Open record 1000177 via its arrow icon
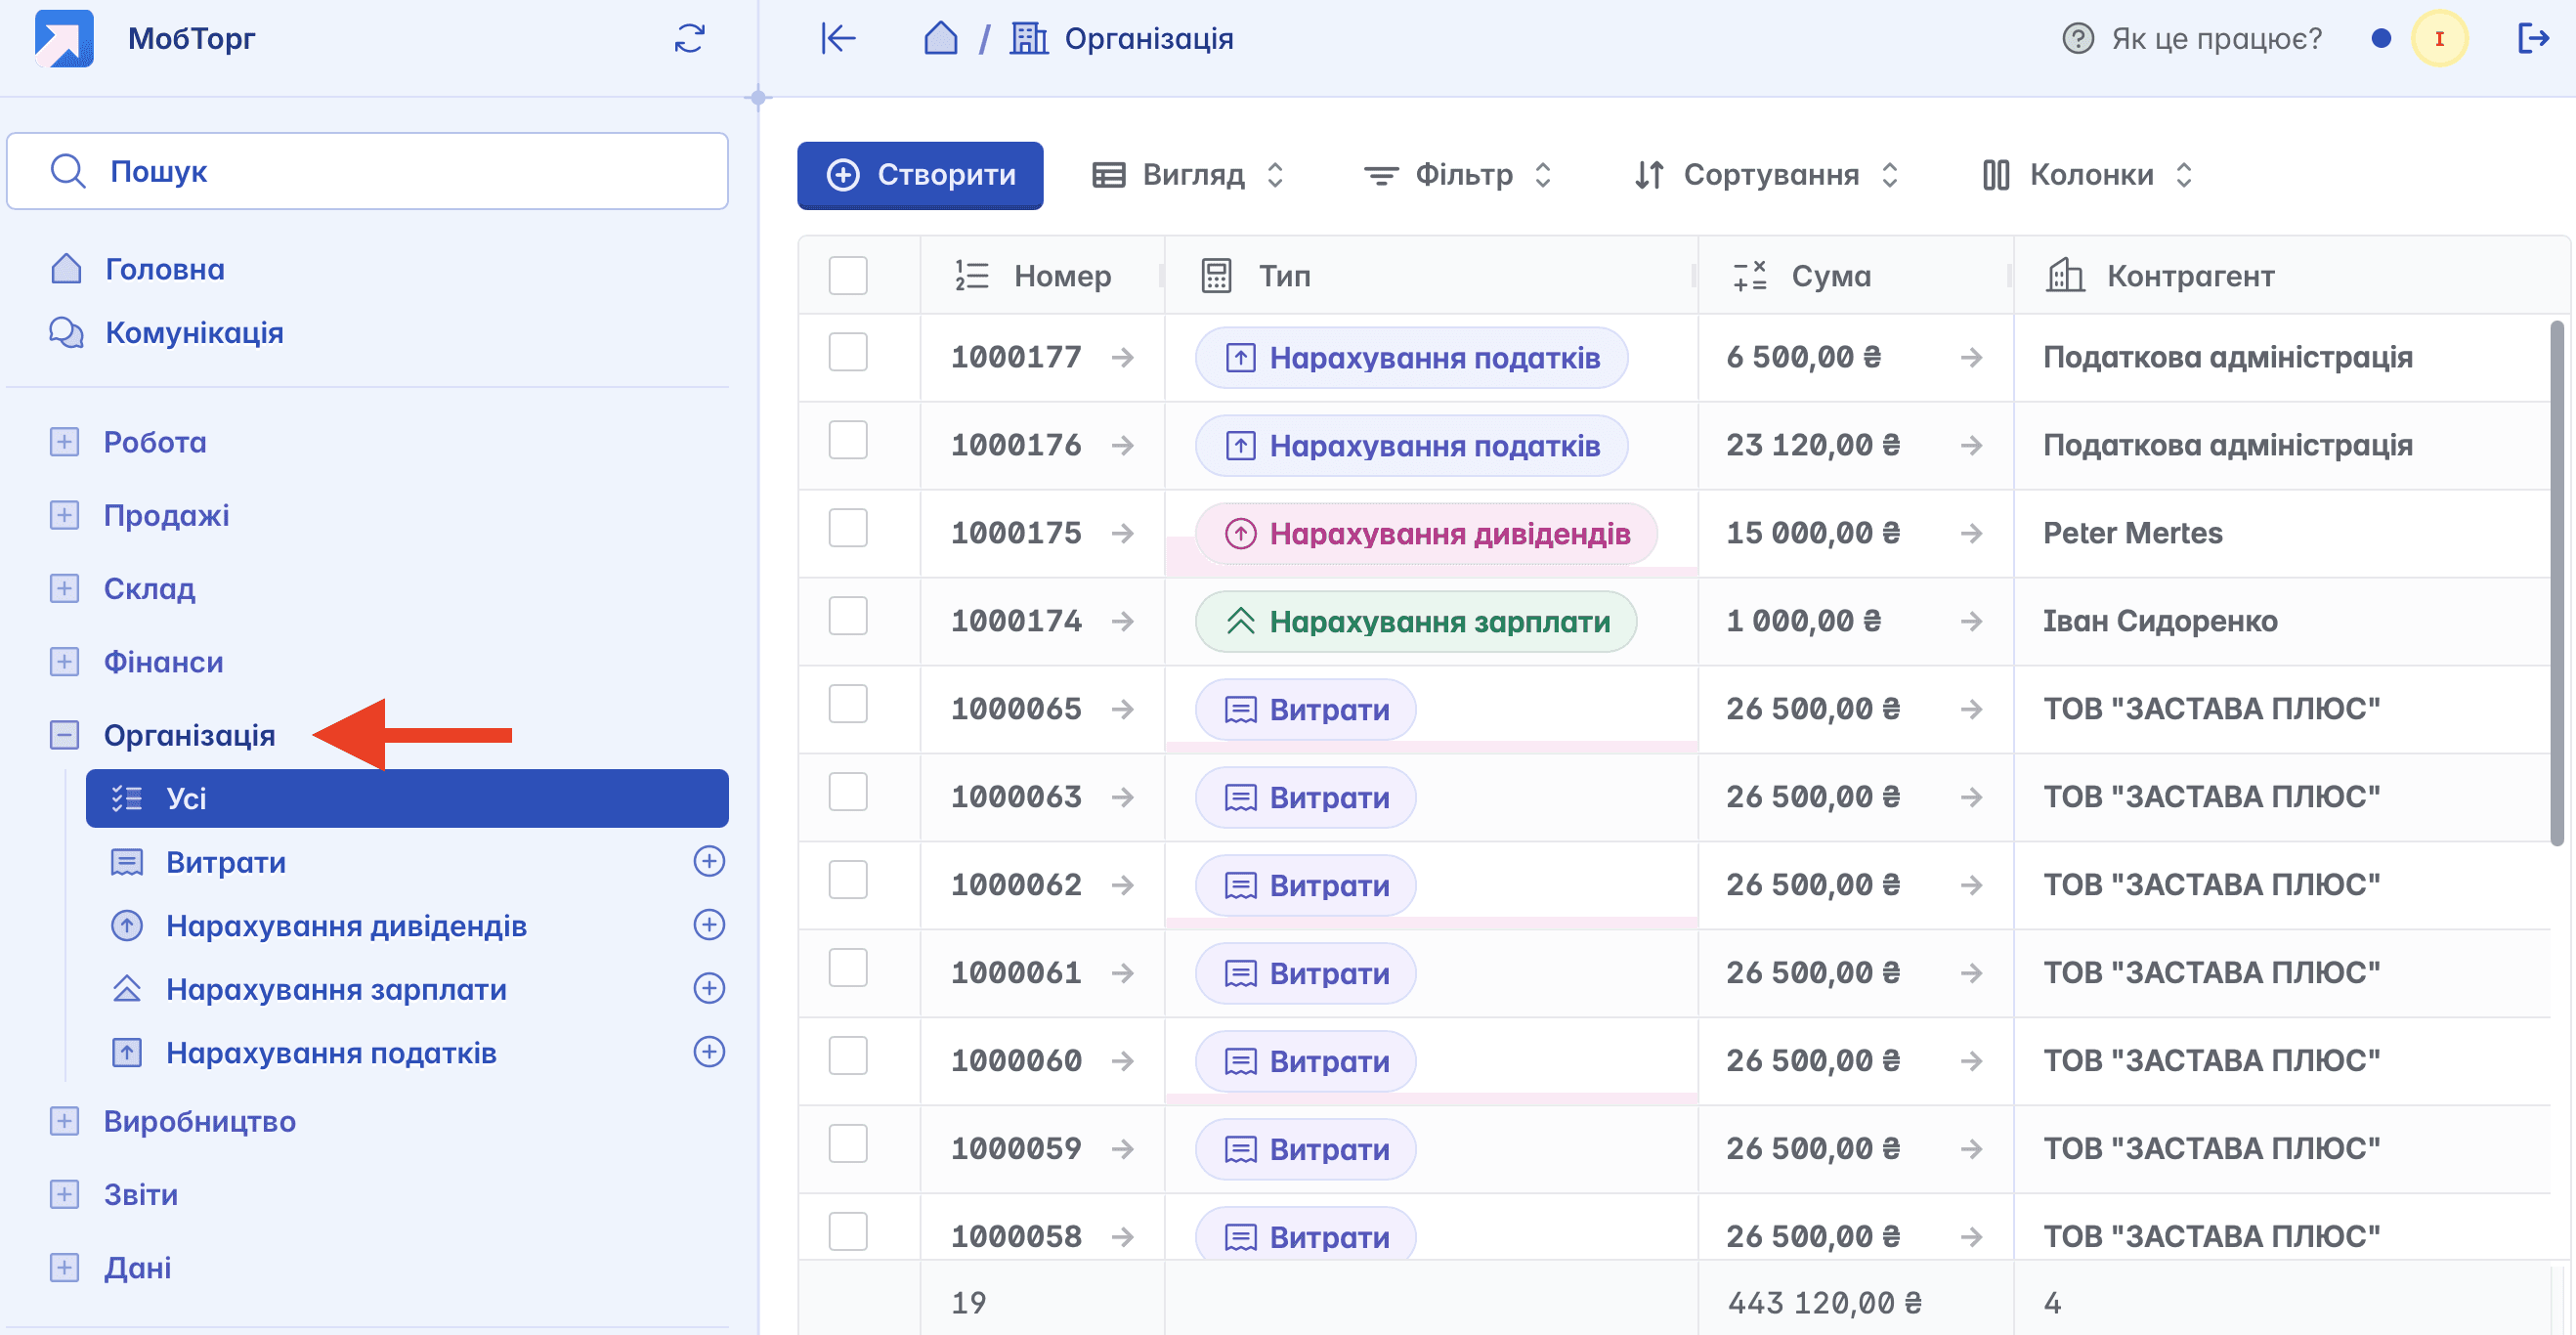 (1123, 357)
